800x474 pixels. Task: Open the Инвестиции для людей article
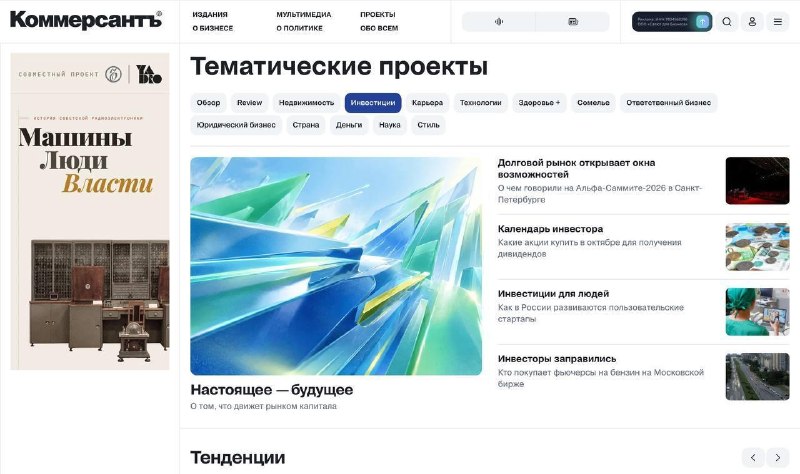coord(553,294)
